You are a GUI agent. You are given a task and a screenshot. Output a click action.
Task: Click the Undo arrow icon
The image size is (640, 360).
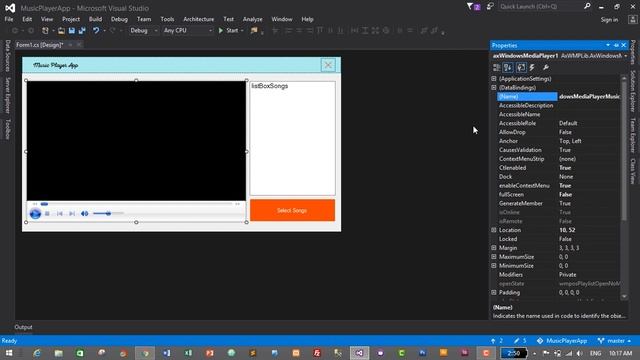point(96,31)
